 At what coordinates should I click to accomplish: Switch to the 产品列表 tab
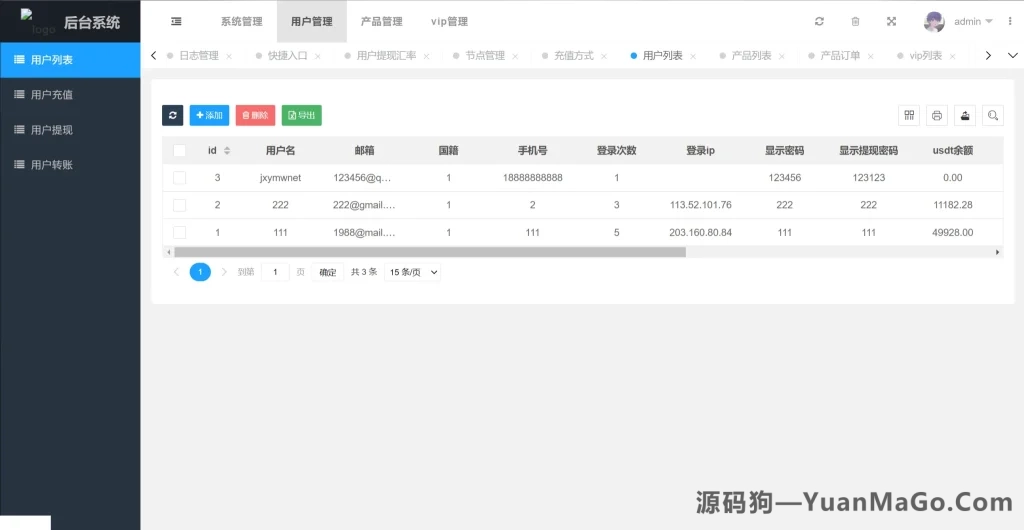pos(751,56)
